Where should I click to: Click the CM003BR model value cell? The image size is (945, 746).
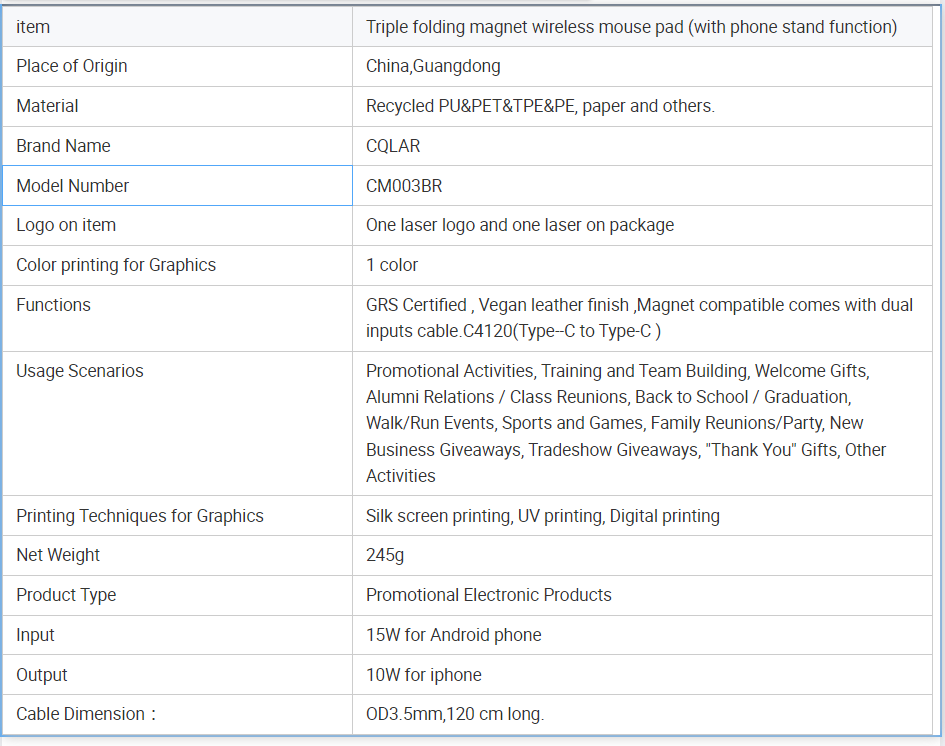coord(642,186)
